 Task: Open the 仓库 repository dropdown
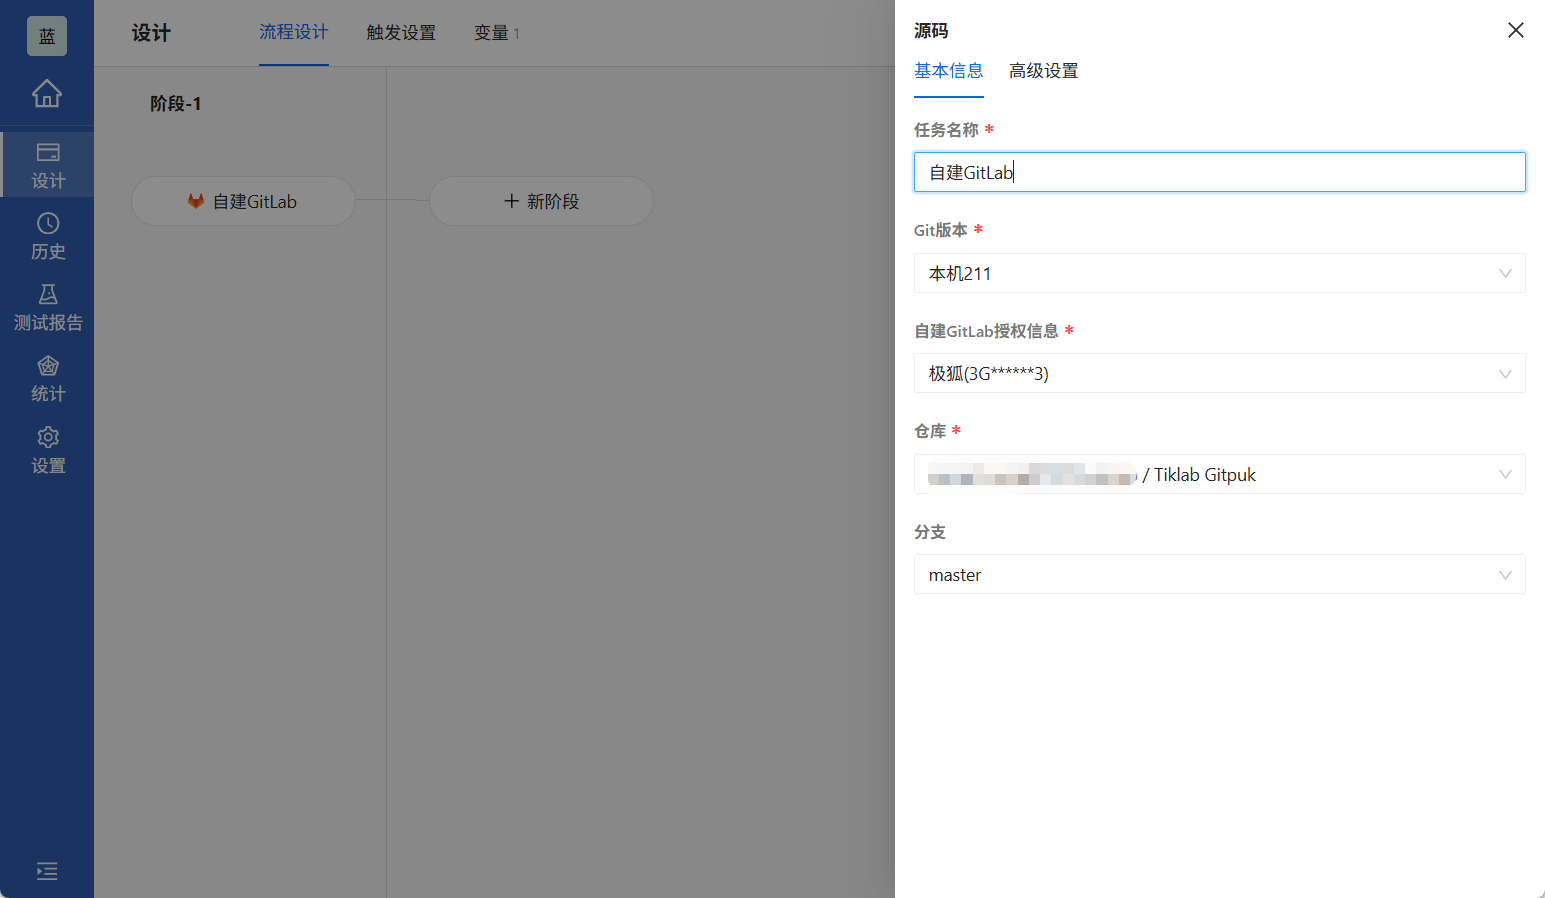tap(1219, 474)
